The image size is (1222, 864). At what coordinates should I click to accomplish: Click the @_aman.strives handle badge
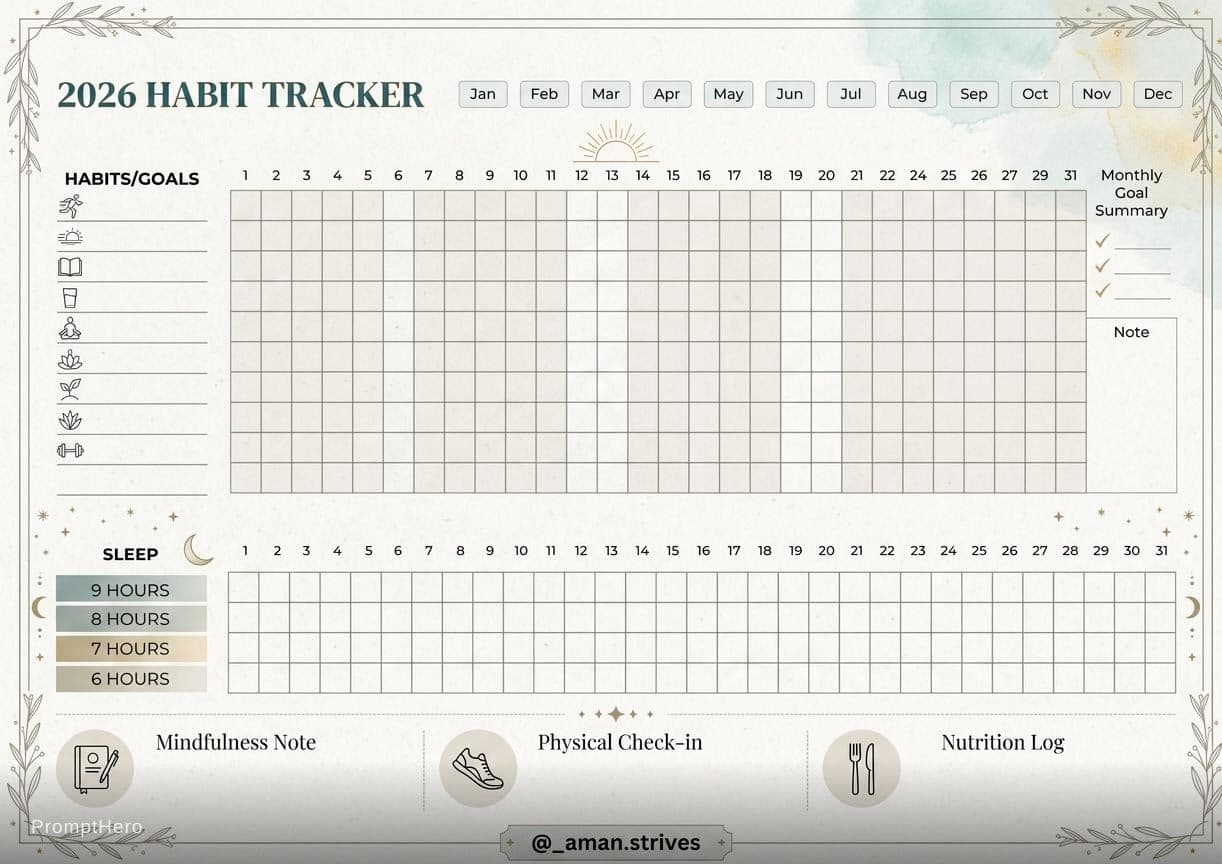(616, 843)
